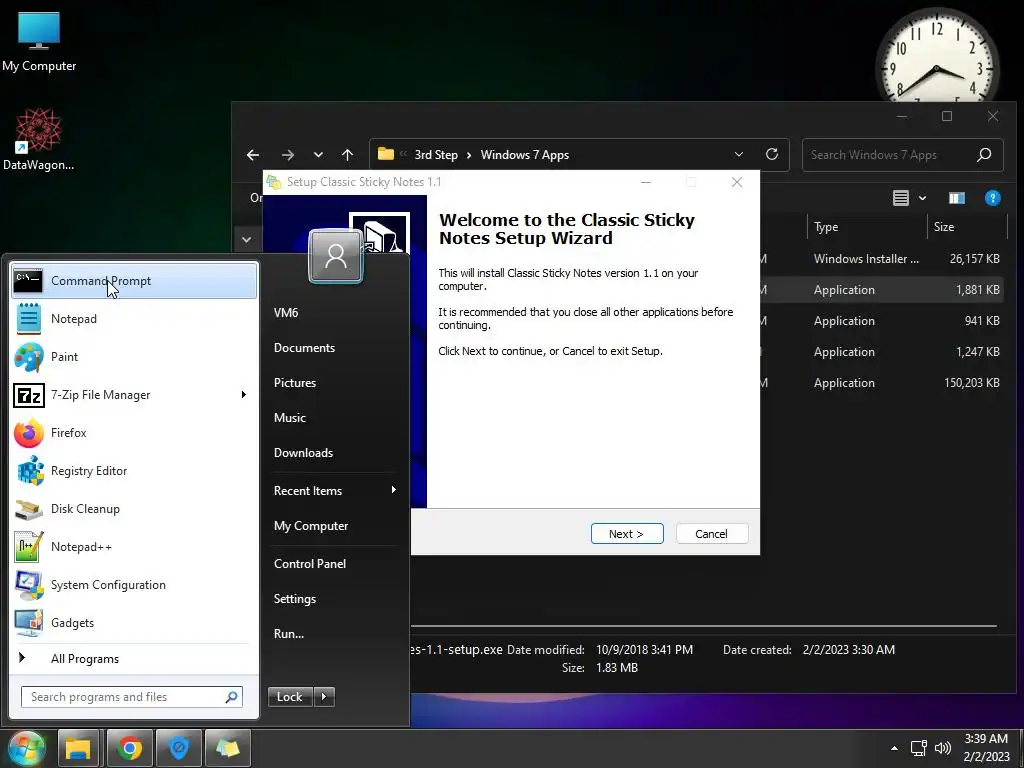Open Downloads from Start menu
The height and width of the screenshot is (768, 1024).
[303, 453]
